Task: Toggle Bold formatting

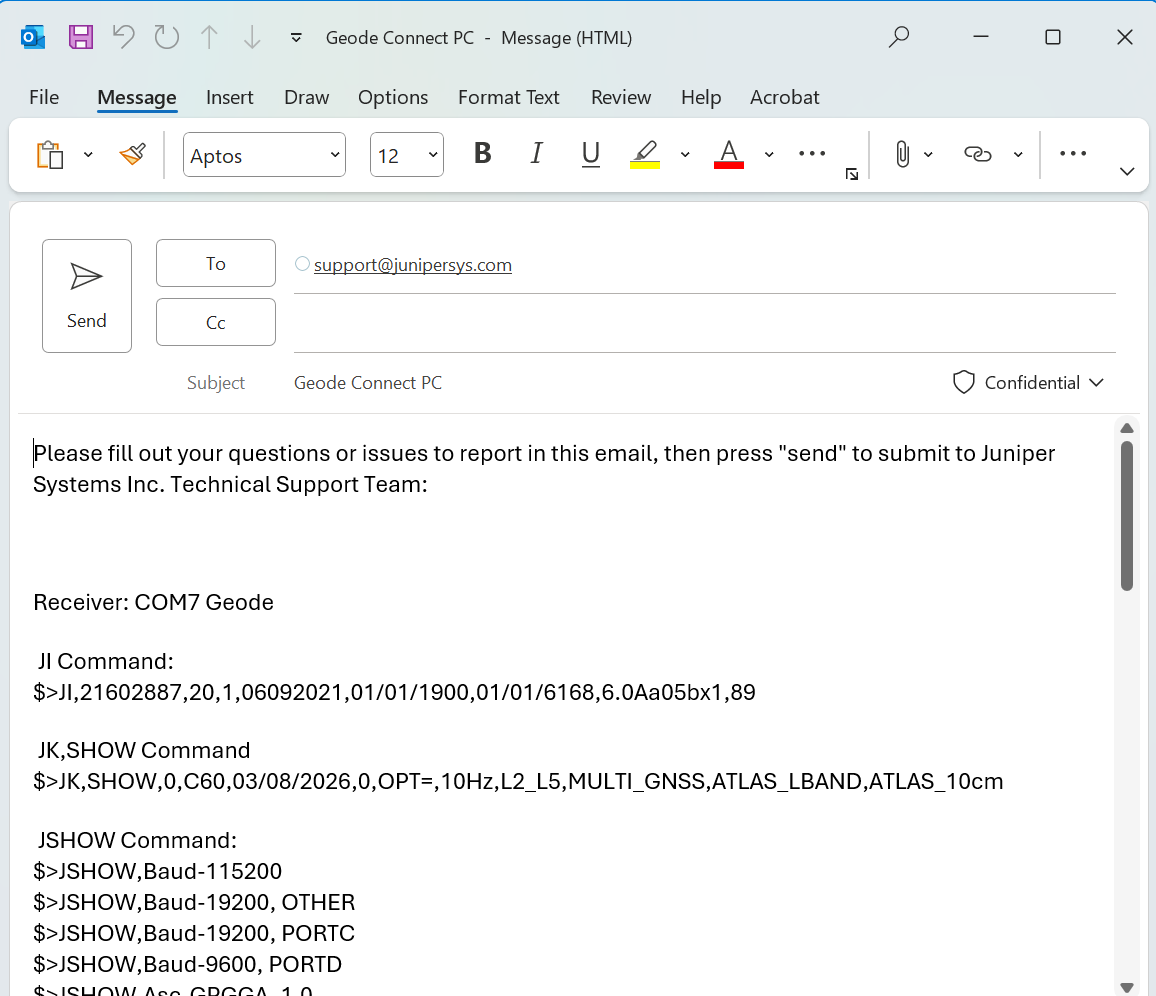Action: [x=483, y=154]
